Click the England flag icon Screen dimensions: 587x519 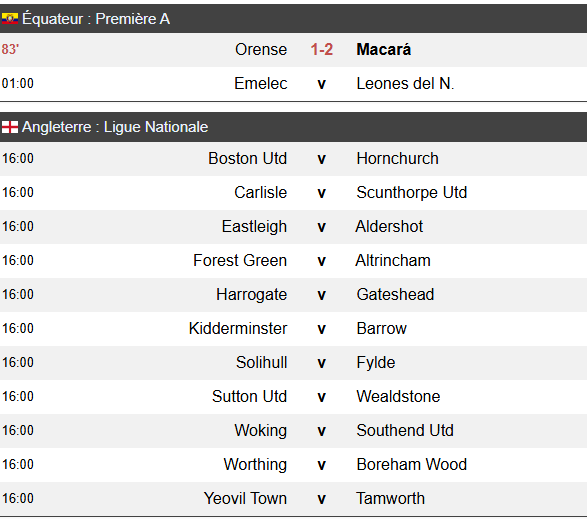10,127
